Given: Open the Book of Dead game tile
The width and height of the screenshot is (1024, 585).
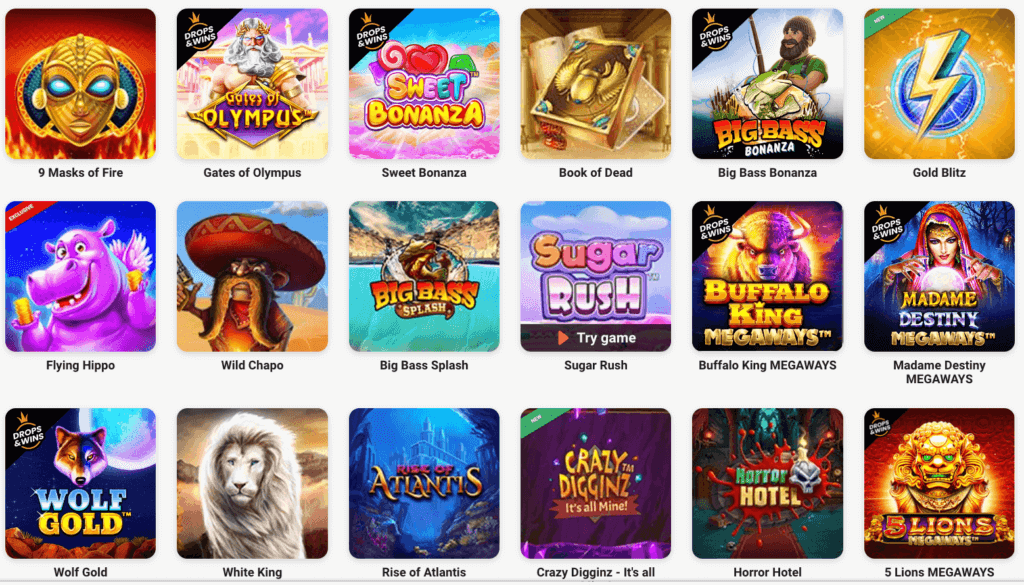Looking at the screenshot, I should [x=596, y=84].
